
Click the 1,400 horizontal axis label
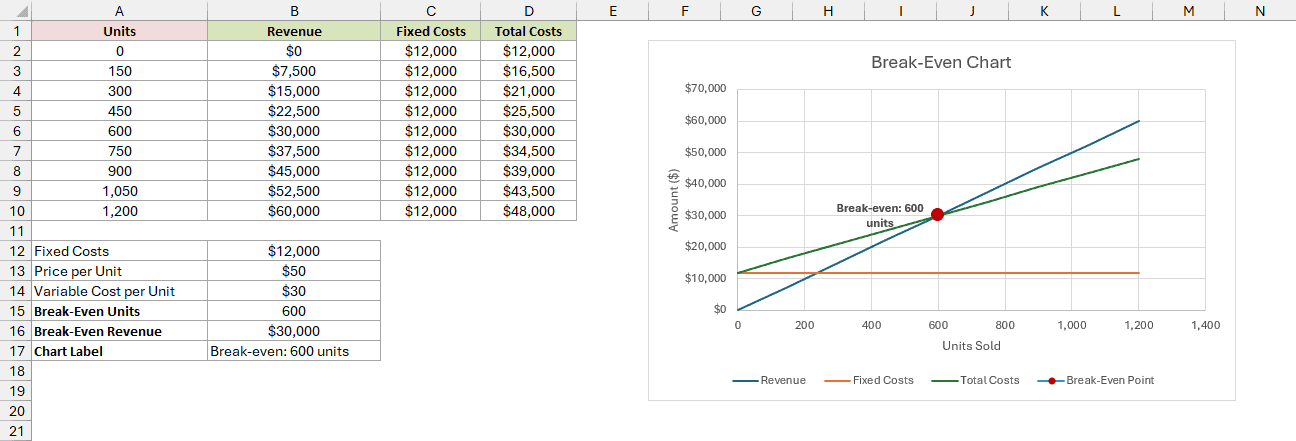pyautogui.click(x=1205, y=325)
